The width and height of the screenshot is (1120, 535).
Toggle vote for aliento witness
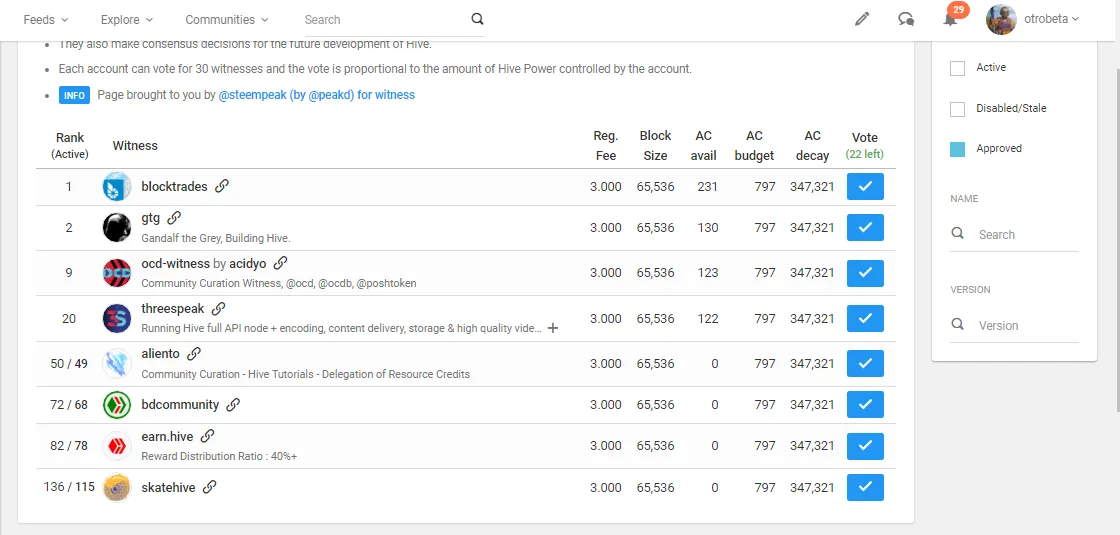(x=865, y=364)
